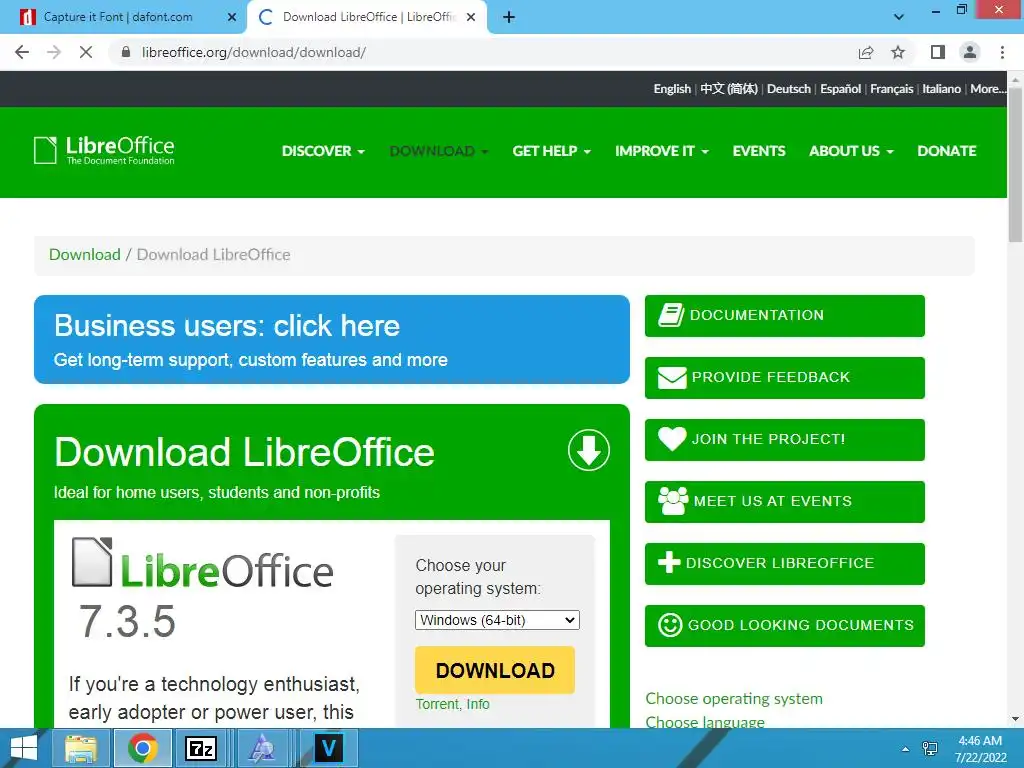Show hidden system tray icons
Image resolution: width=1024 pixels, height=768 pixels.
tap(905, 748)
